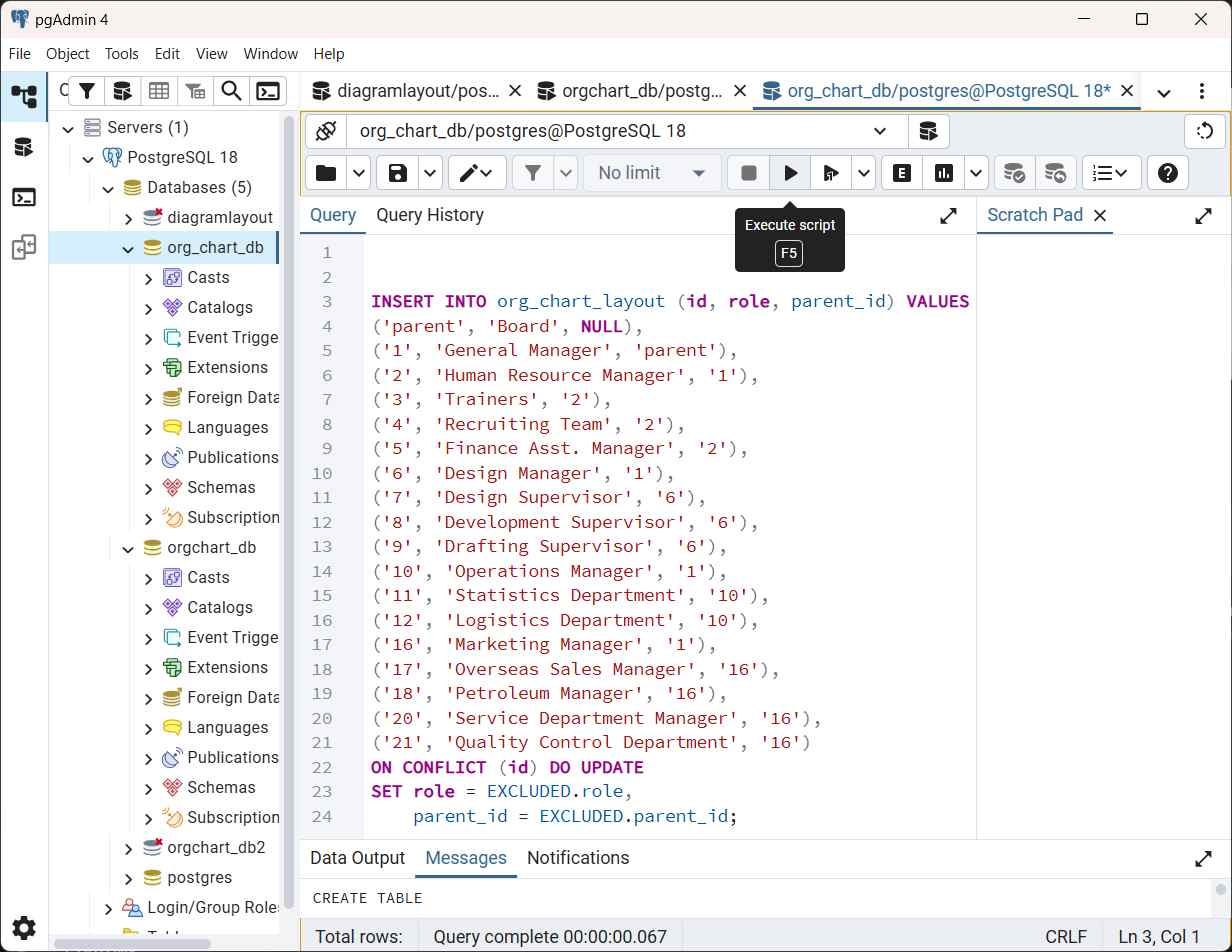Collapse the Databases (5) node
Image resolution: width=1232 pixels, height=952 pixels.
click(x=108, y=188)
